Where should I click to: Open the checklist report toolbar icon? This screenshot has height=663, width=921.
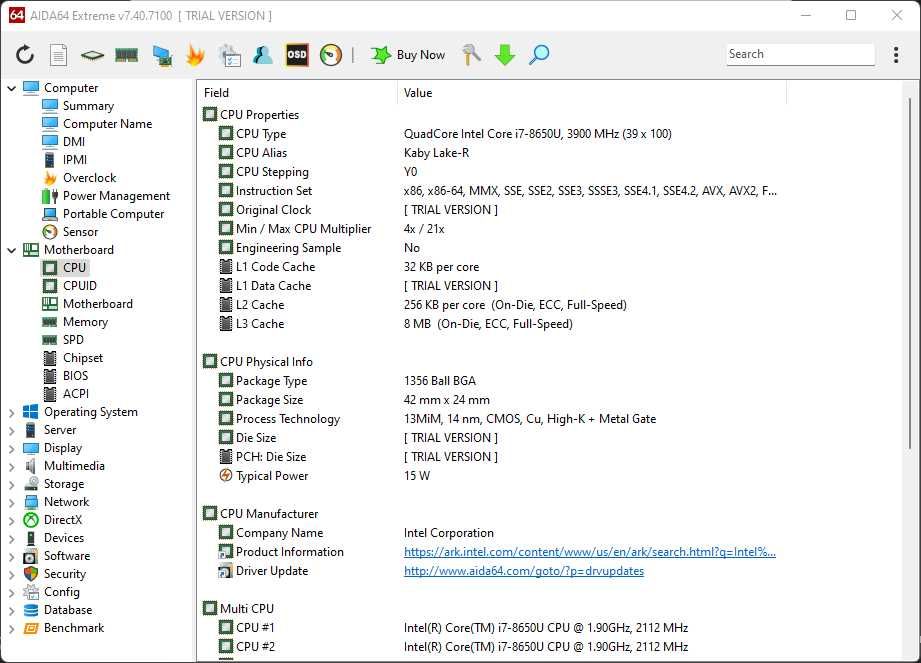229,55
